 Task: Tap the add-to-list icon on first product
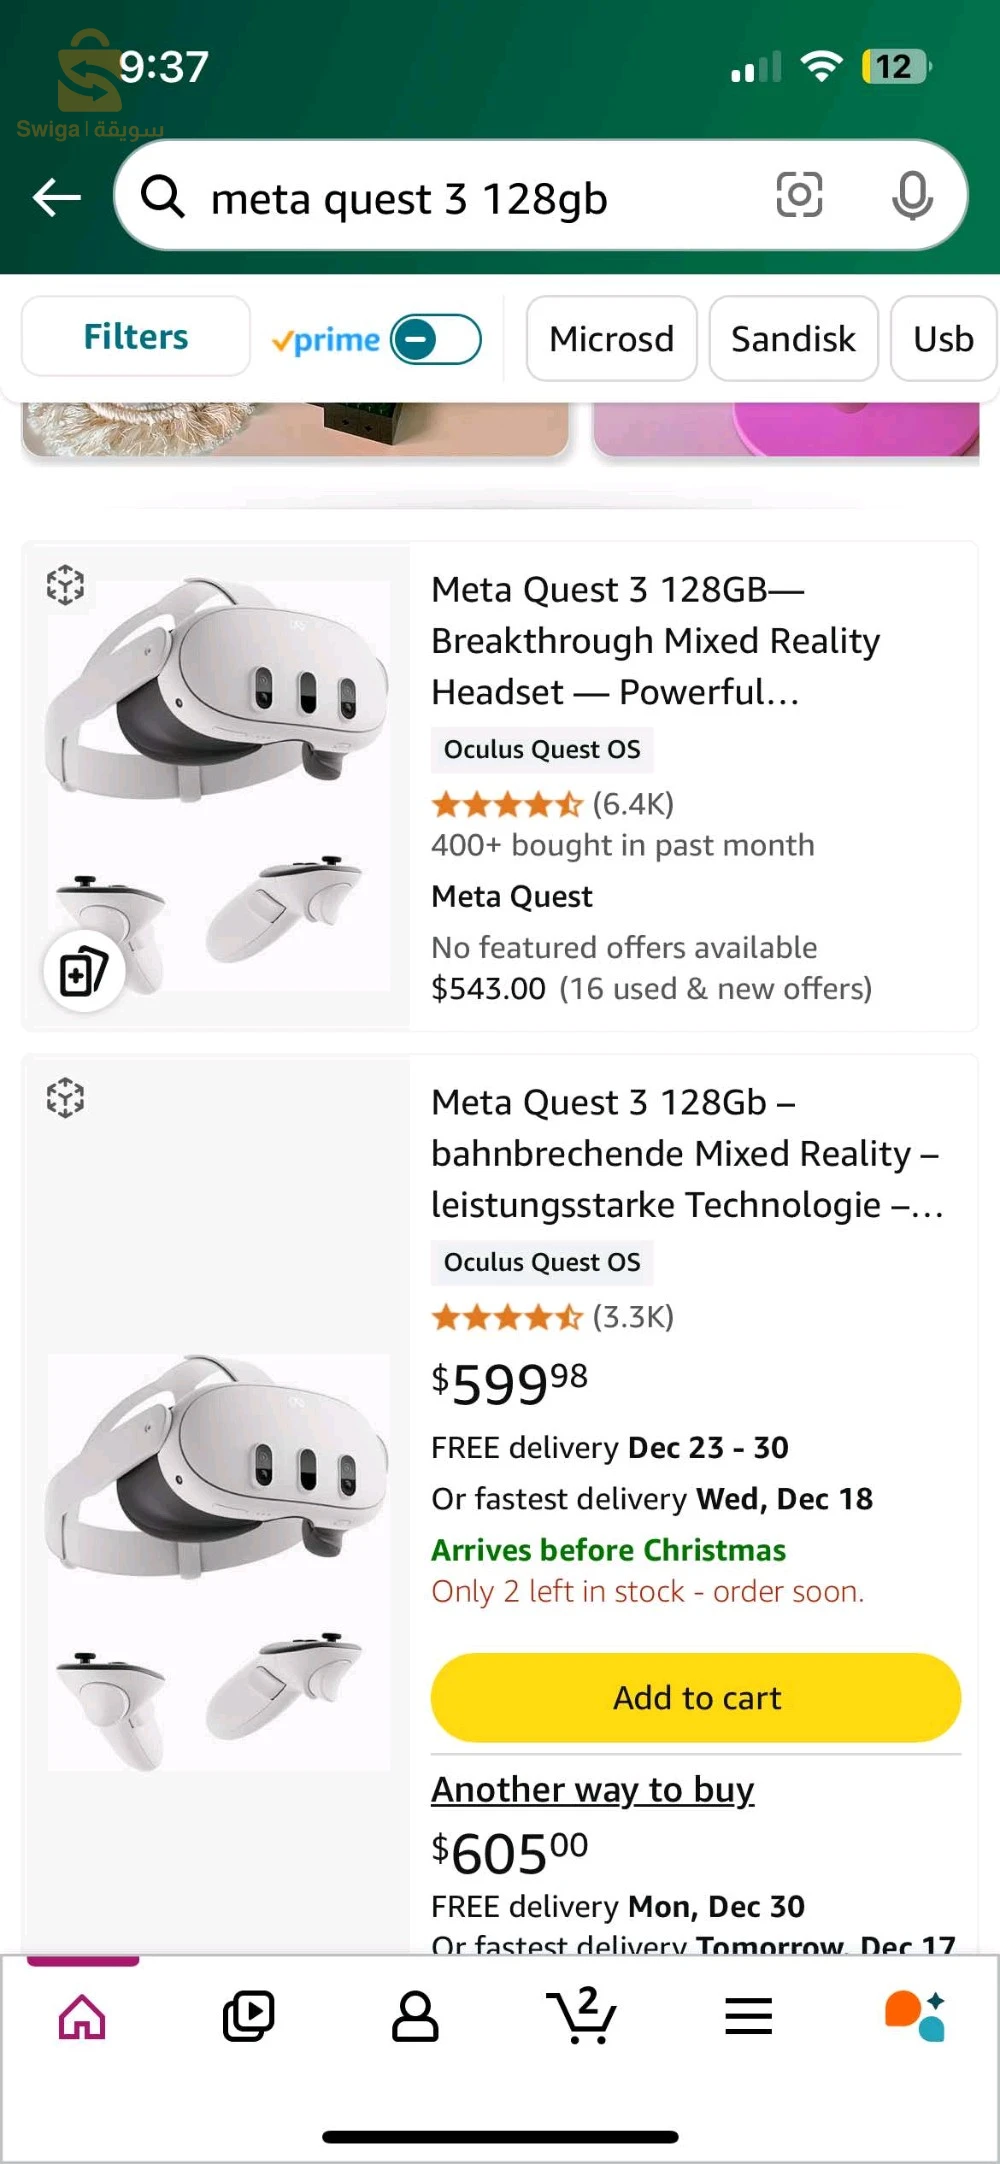point(84,972)
